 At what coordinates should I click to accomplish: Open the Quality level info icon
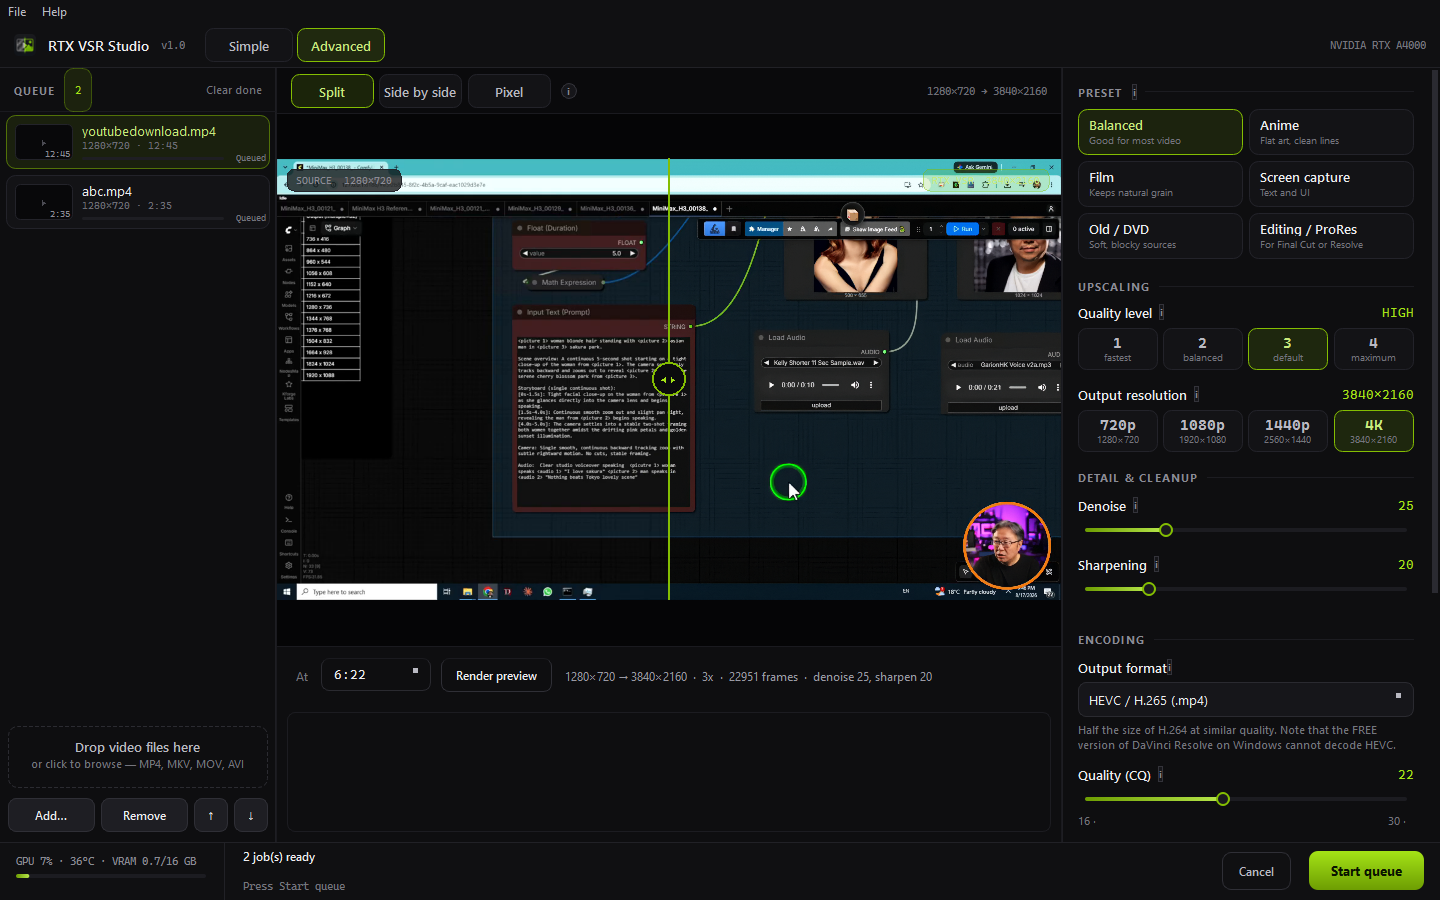pyautogui.click(x=1161, y=312)
